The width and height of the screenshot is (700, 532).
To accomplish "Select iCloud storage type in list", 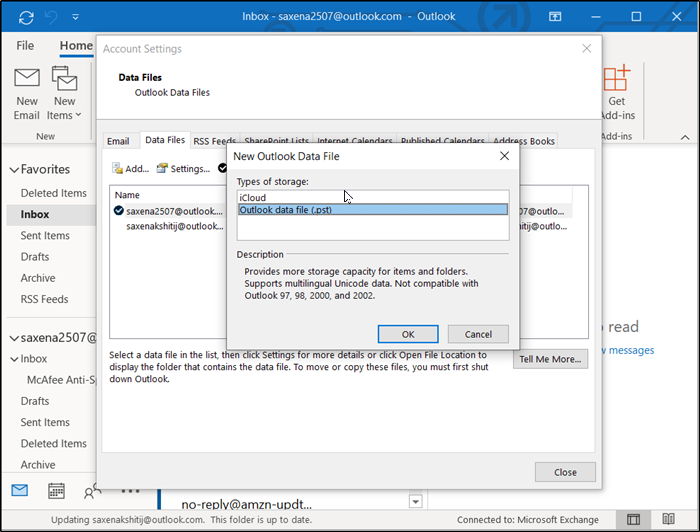I will tap(252, 198).
